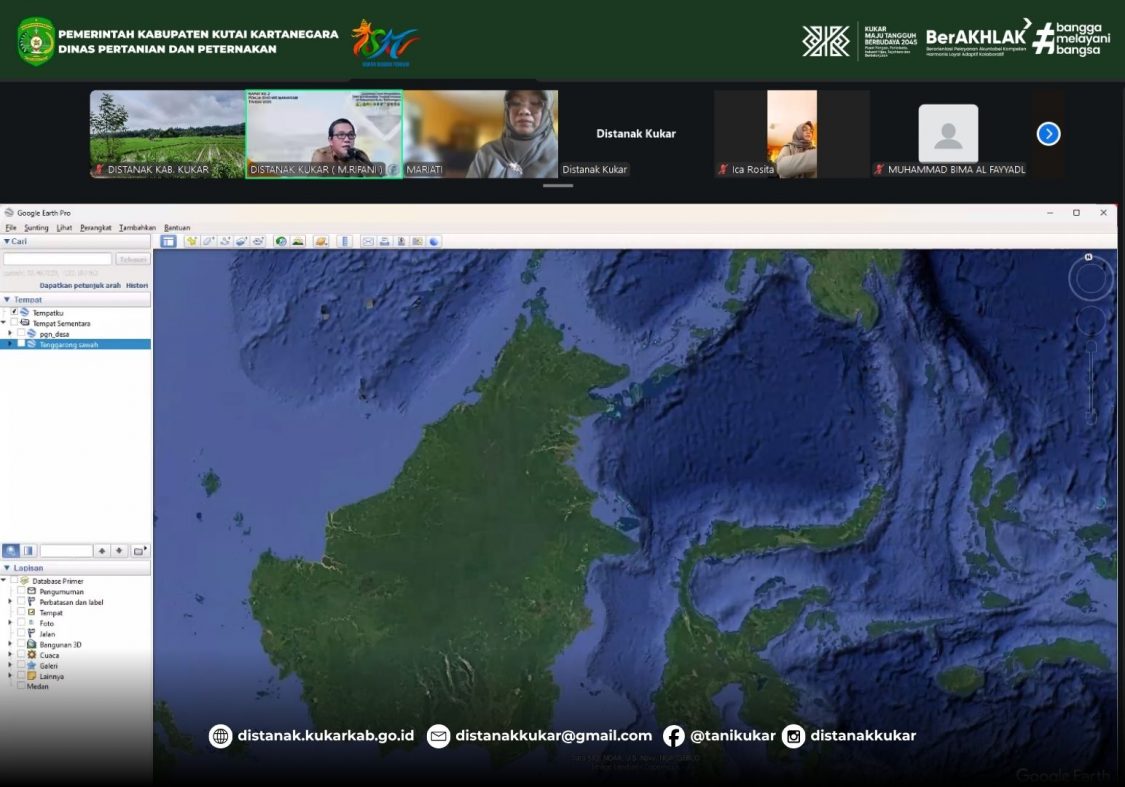Open the historical imagery clock icon
Viewport: 1125px width, 787px height.
281,241
